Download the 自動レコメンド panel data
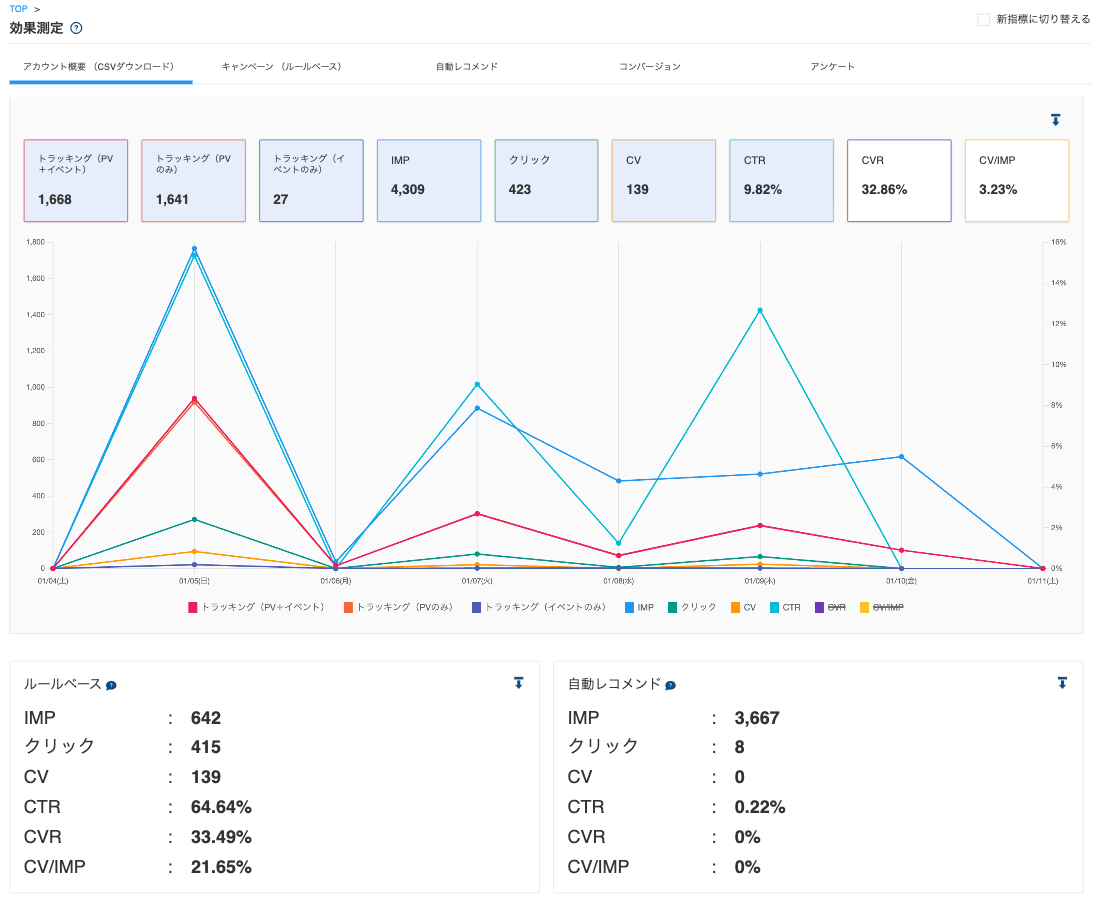 click(x=1062, y=683)
